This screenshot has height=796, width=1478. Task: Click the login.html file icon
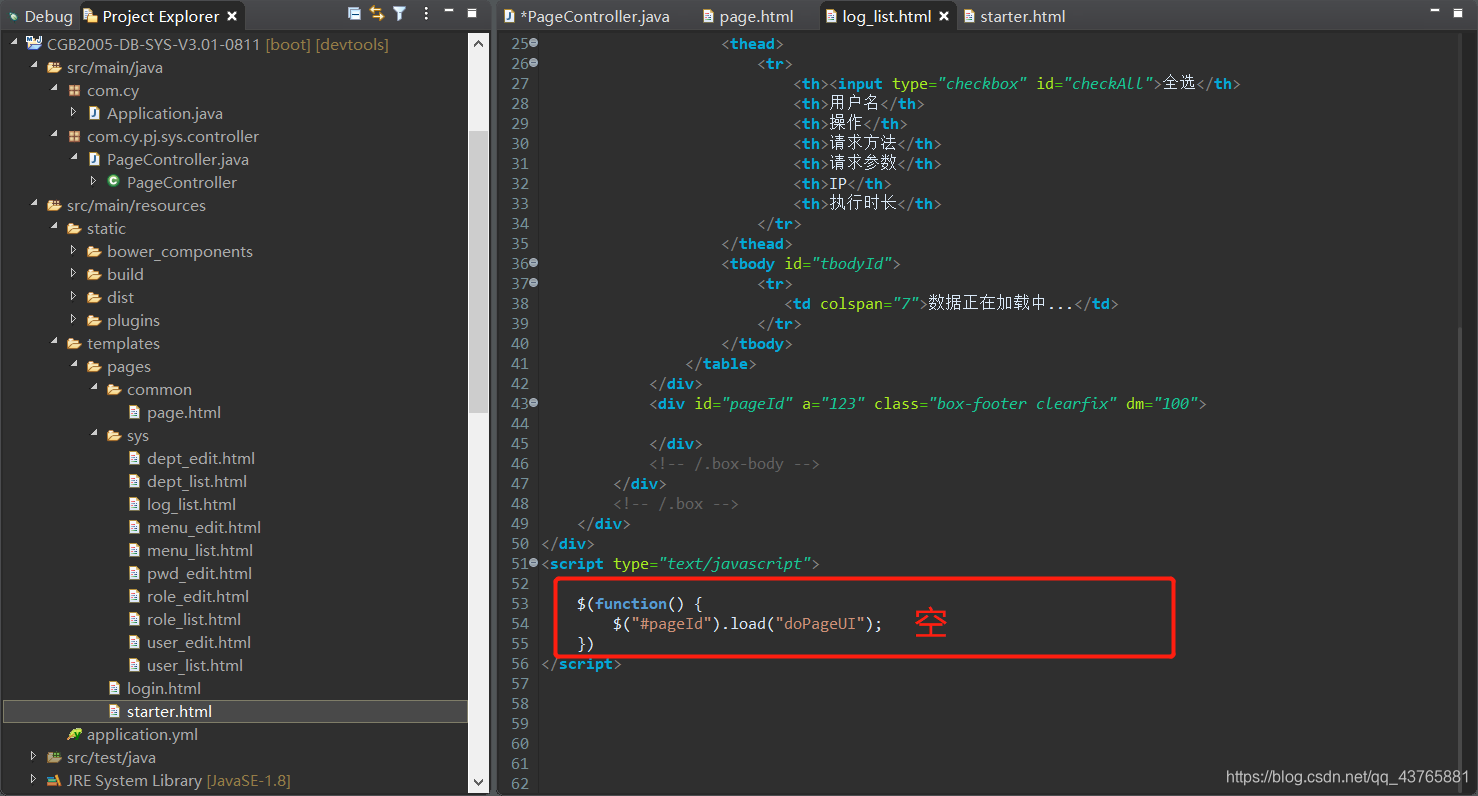coord(115,688)
